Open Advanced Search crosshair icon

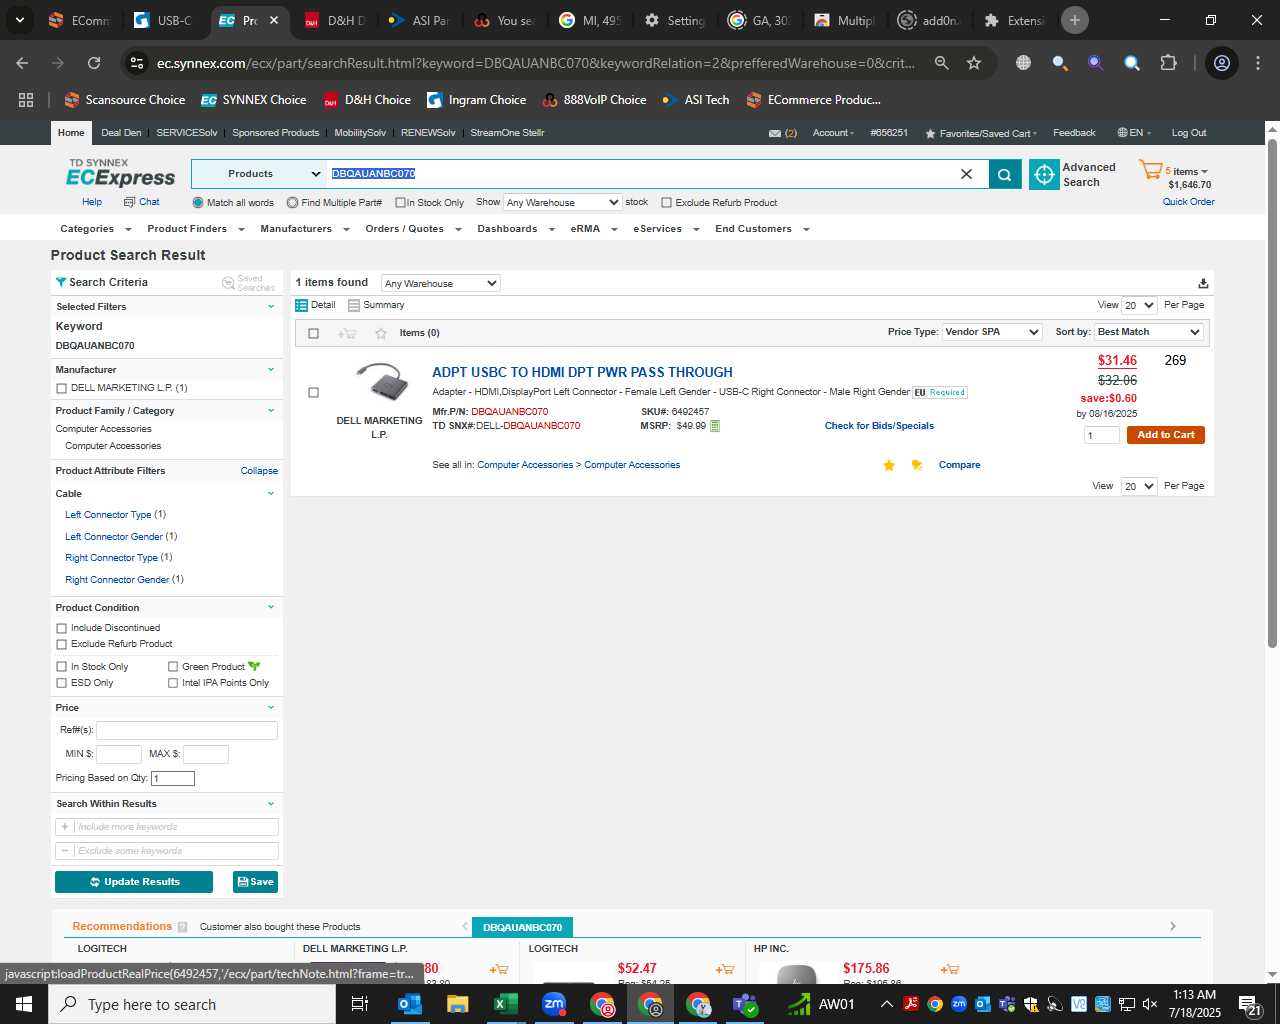pos(1044,174)
